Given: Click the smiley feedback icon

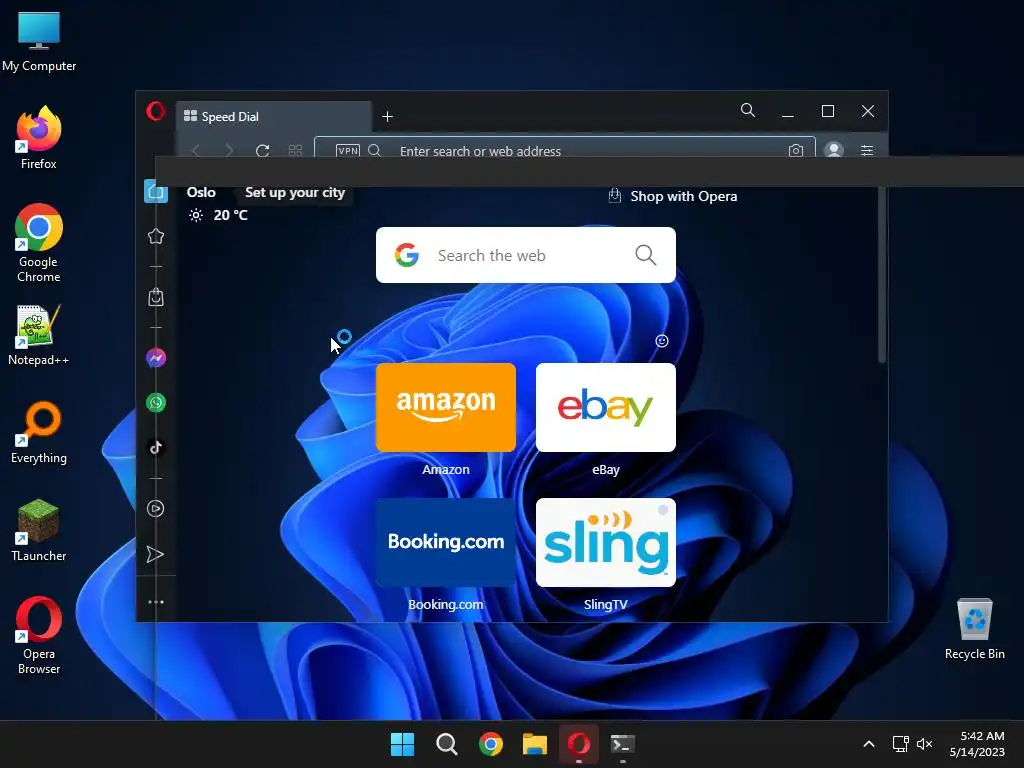Looking at the screenshot, I should tap(662, 341).
